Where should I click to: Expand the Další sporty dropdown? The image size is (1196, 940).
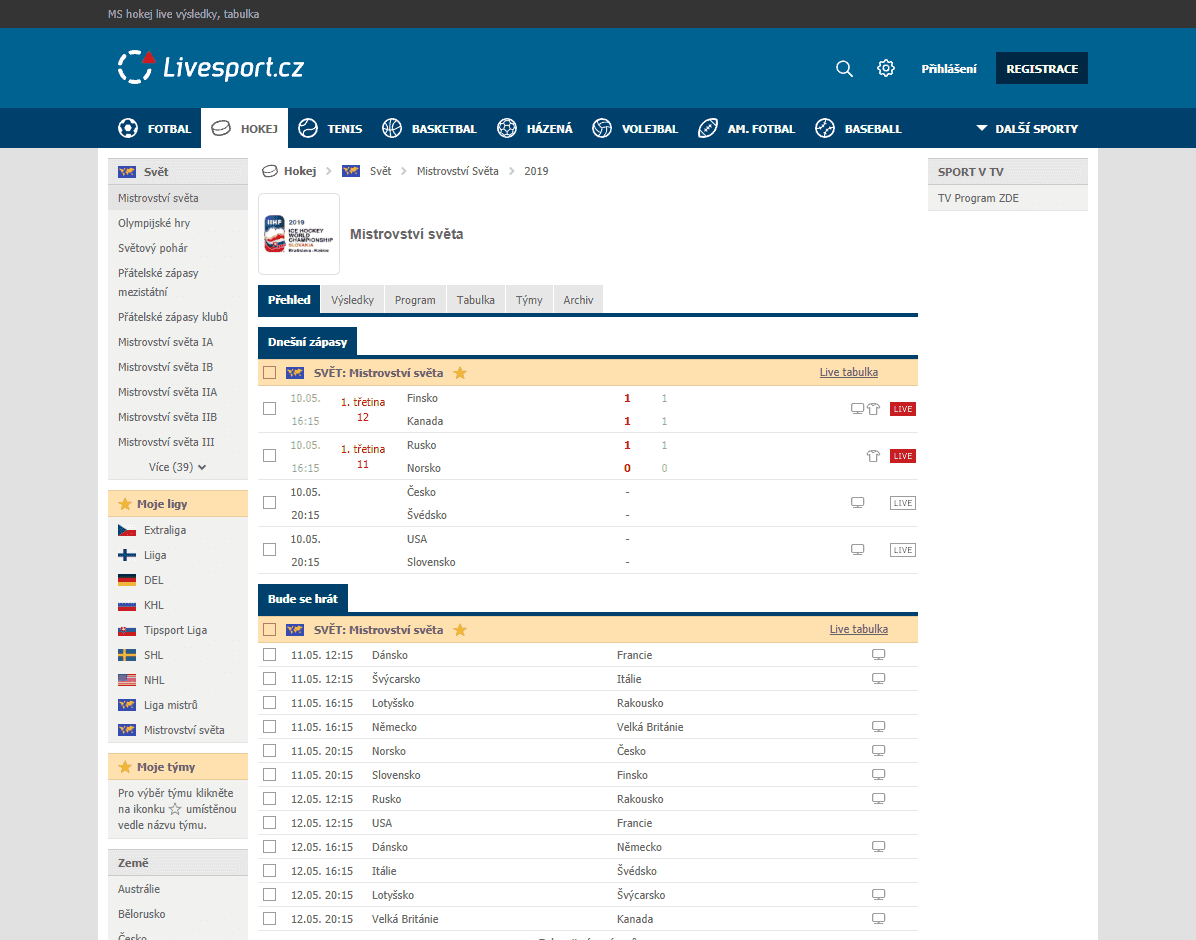(x=1027, y=128)
